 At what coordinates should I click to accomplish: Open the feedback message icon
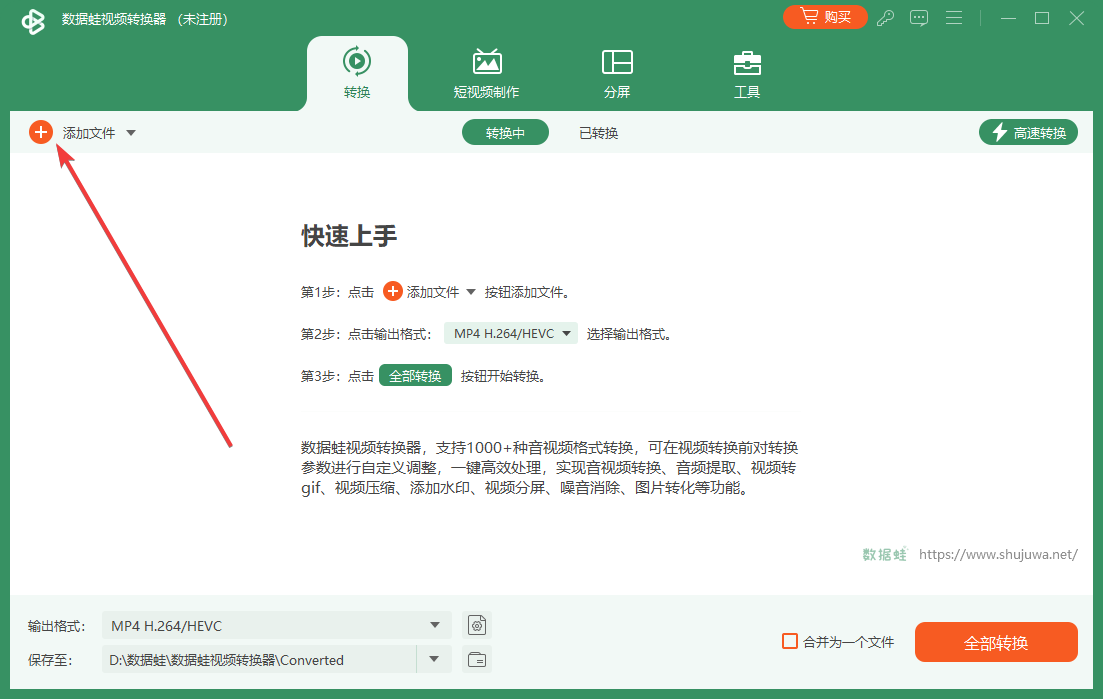pyautogui.click(x=919, y=18)
